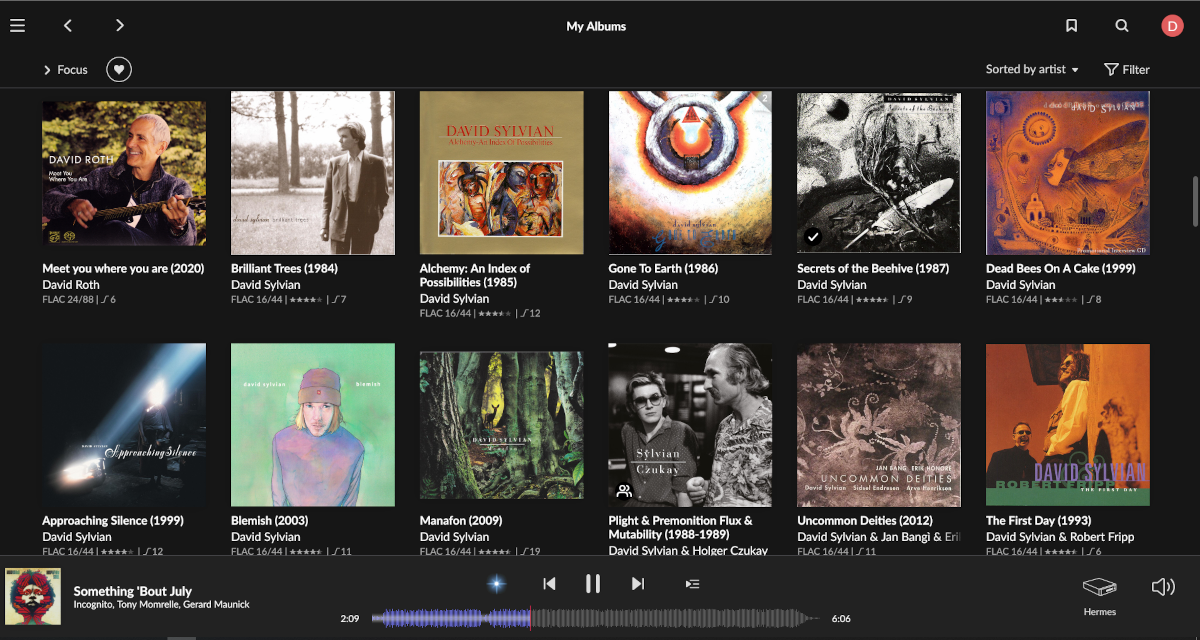Open the Sorted by artist dropdown
1200x640 pixels.
coord(1032,69)
